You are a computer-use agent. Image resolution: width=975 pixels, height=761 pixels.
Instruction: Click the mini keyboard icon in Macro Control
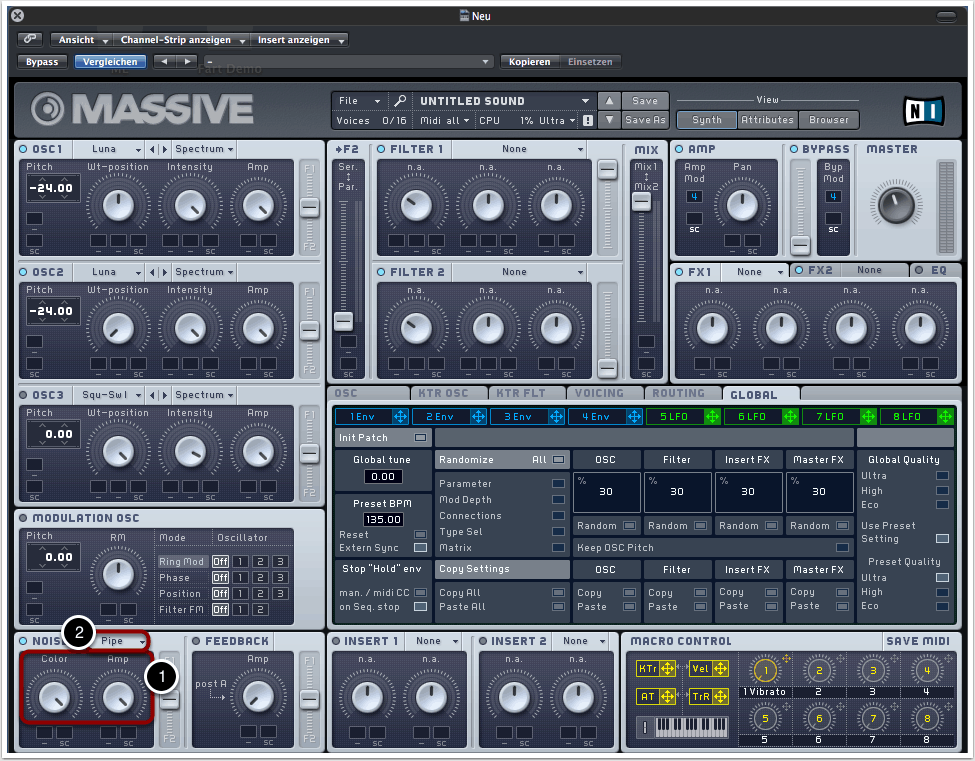click(x=693, y=727)
